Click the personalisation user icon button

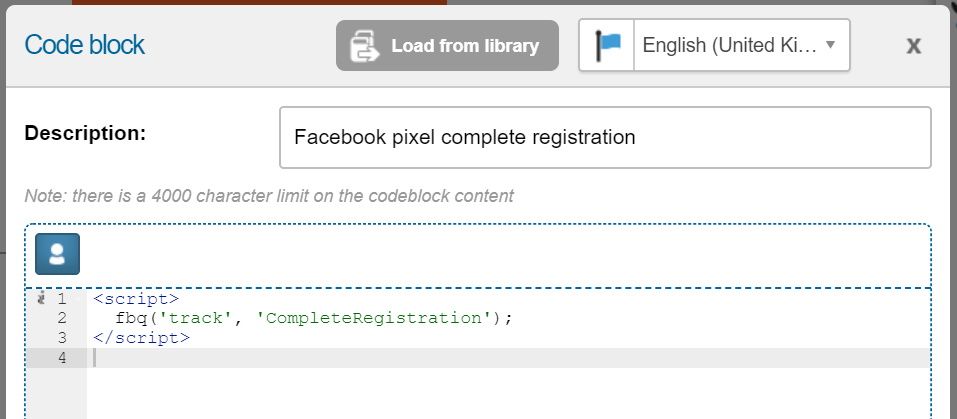57,254
